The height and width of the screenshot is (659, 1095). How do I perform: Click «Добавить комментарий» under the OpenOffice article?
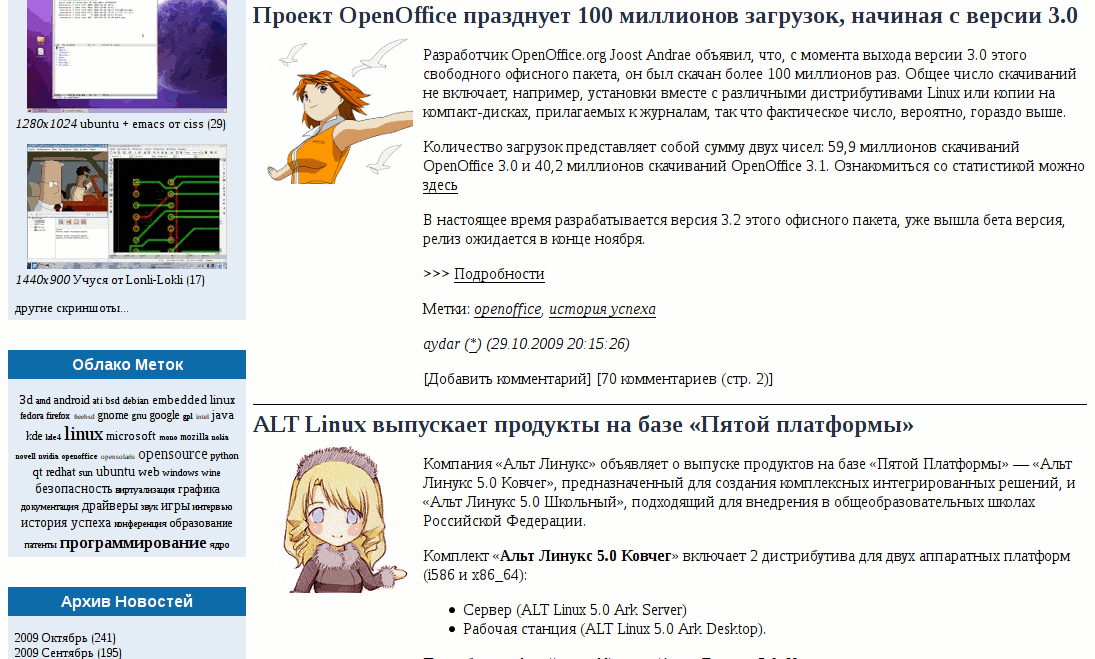click(507, 378)
